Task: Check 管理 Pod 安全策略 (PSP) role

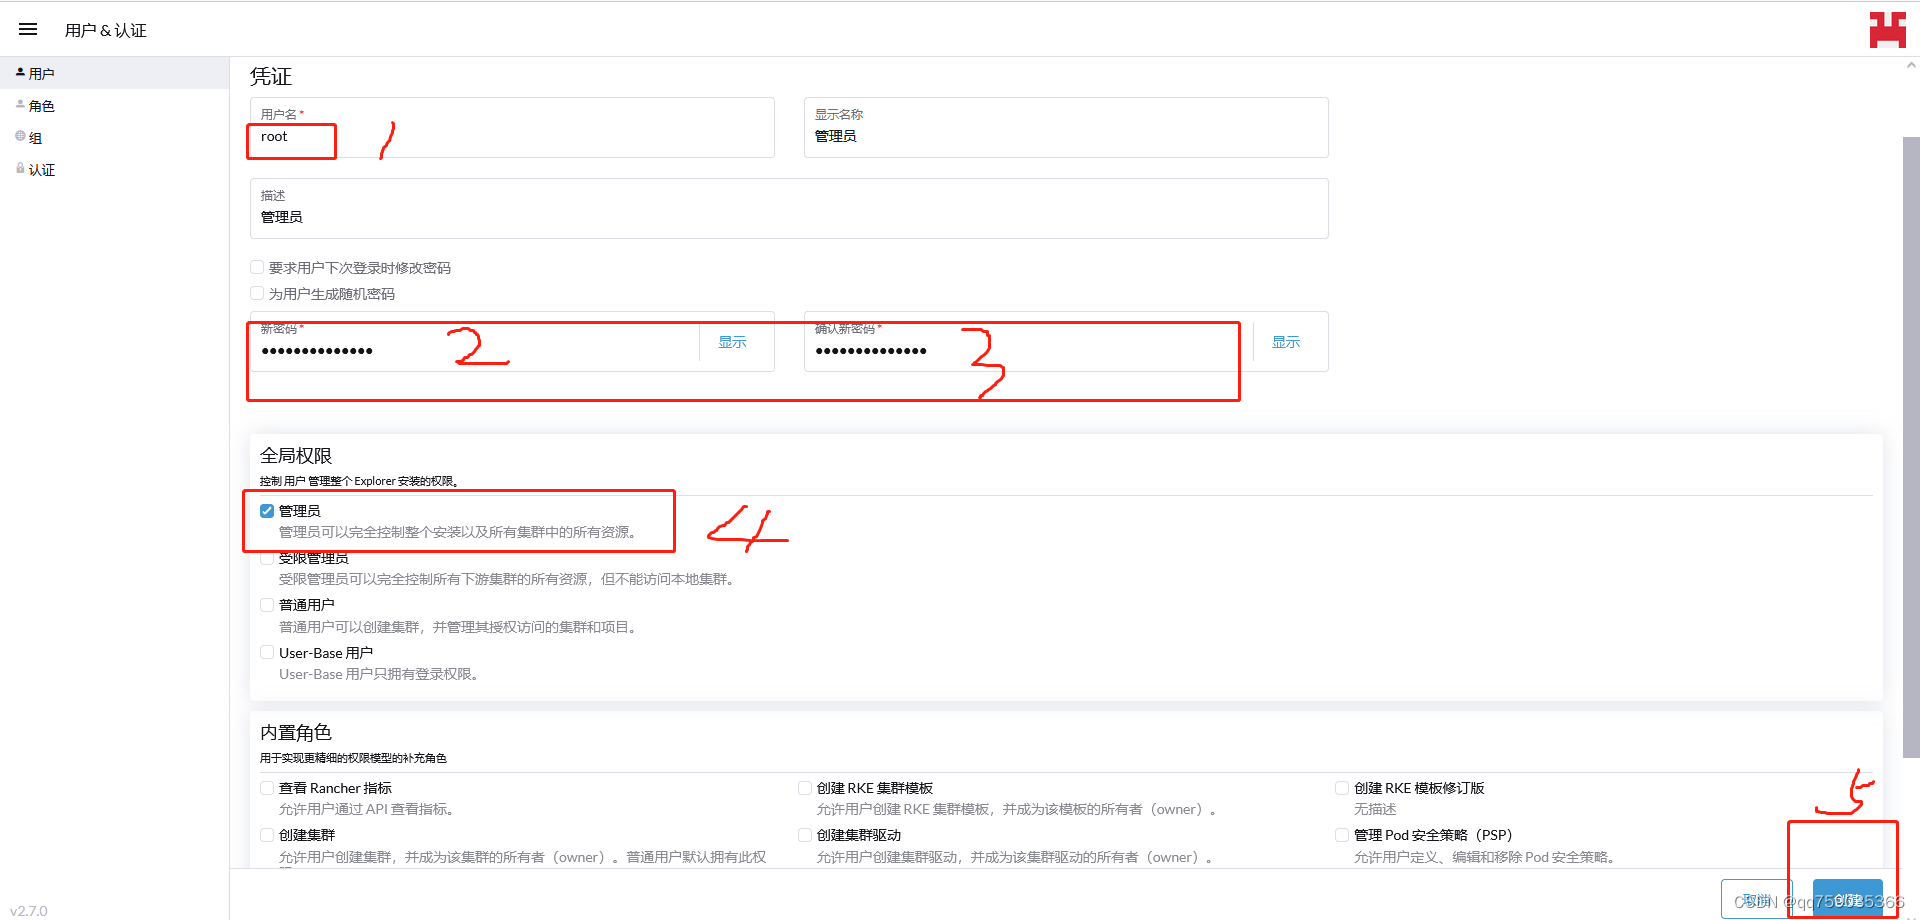Action: pyautogui.click(x=1342, y=835)
